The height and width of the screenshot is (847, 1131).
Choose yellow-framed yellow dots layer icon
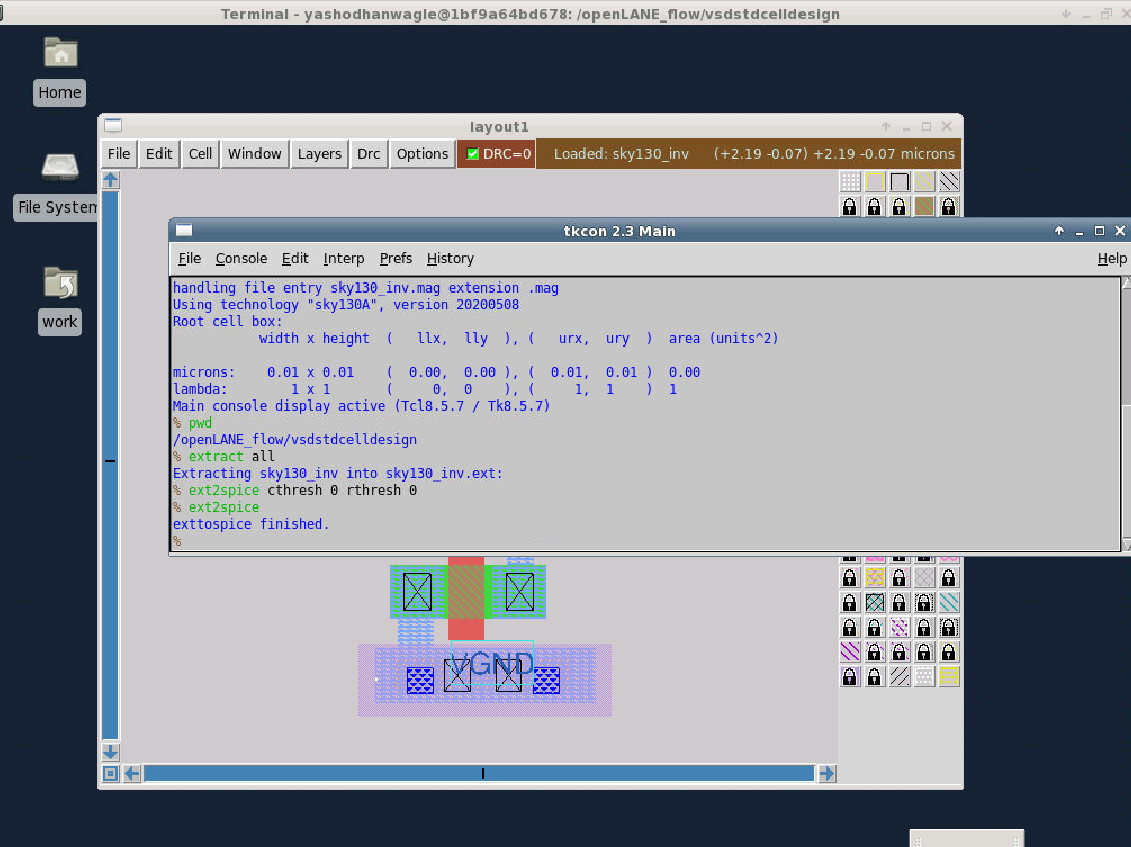(x=949, y=676)
